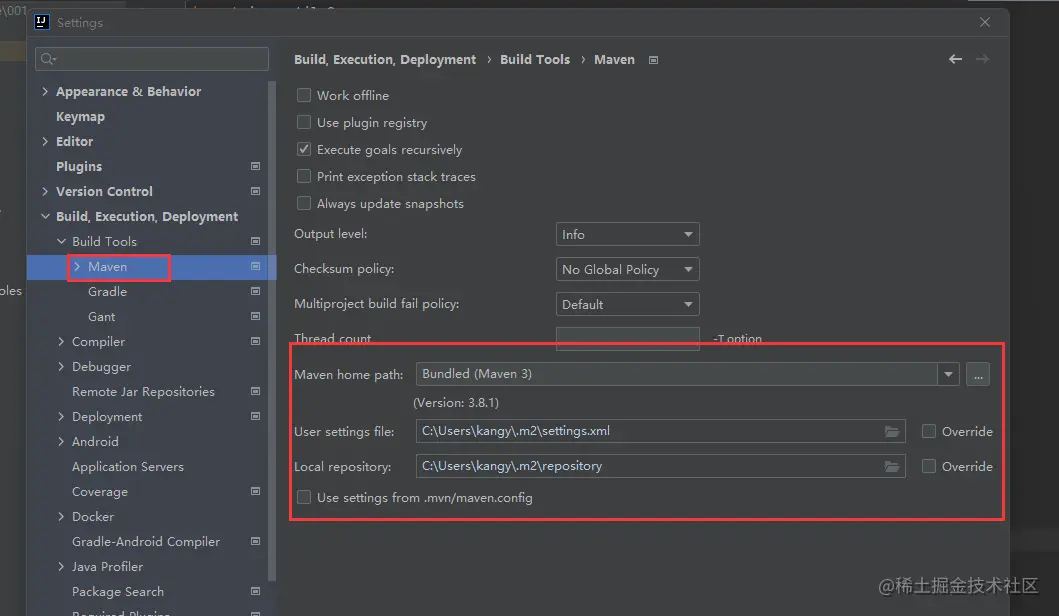Select Plugins in settings tree
This screenshot has width=1059, height=616.
[79, 166]
